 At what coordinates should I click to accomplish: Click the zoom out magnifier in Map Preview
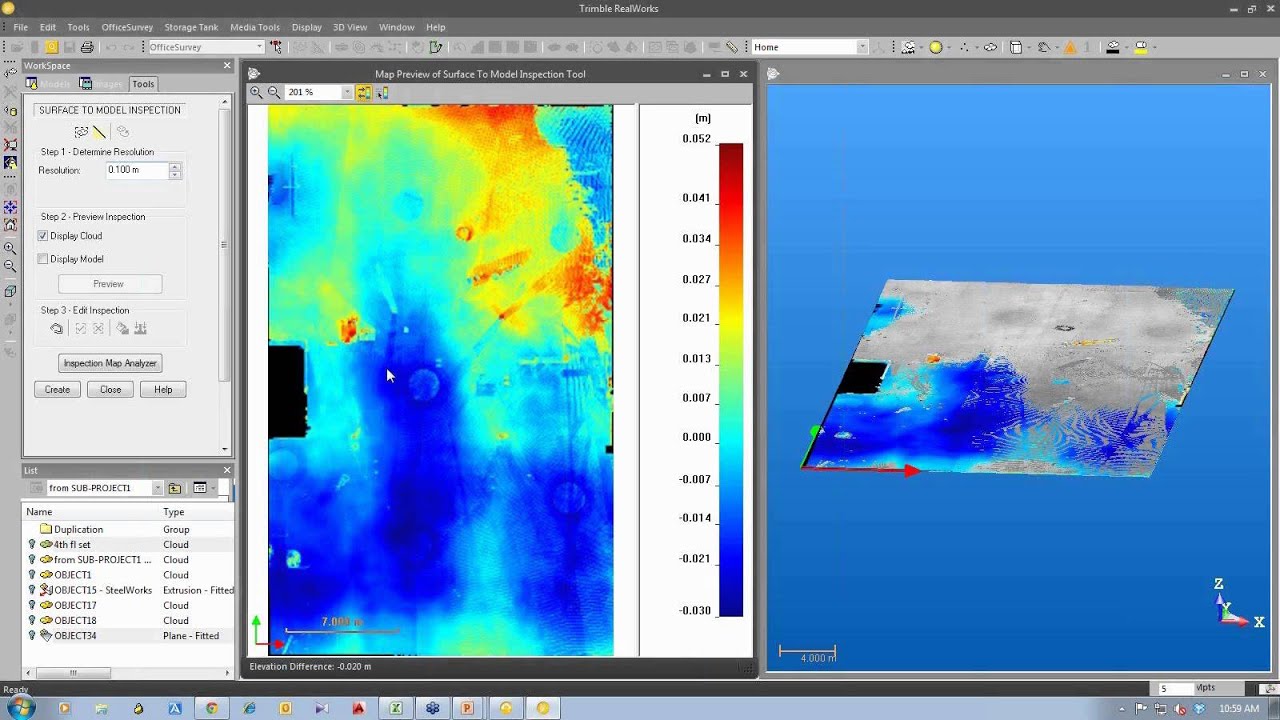tap(273, 92)
